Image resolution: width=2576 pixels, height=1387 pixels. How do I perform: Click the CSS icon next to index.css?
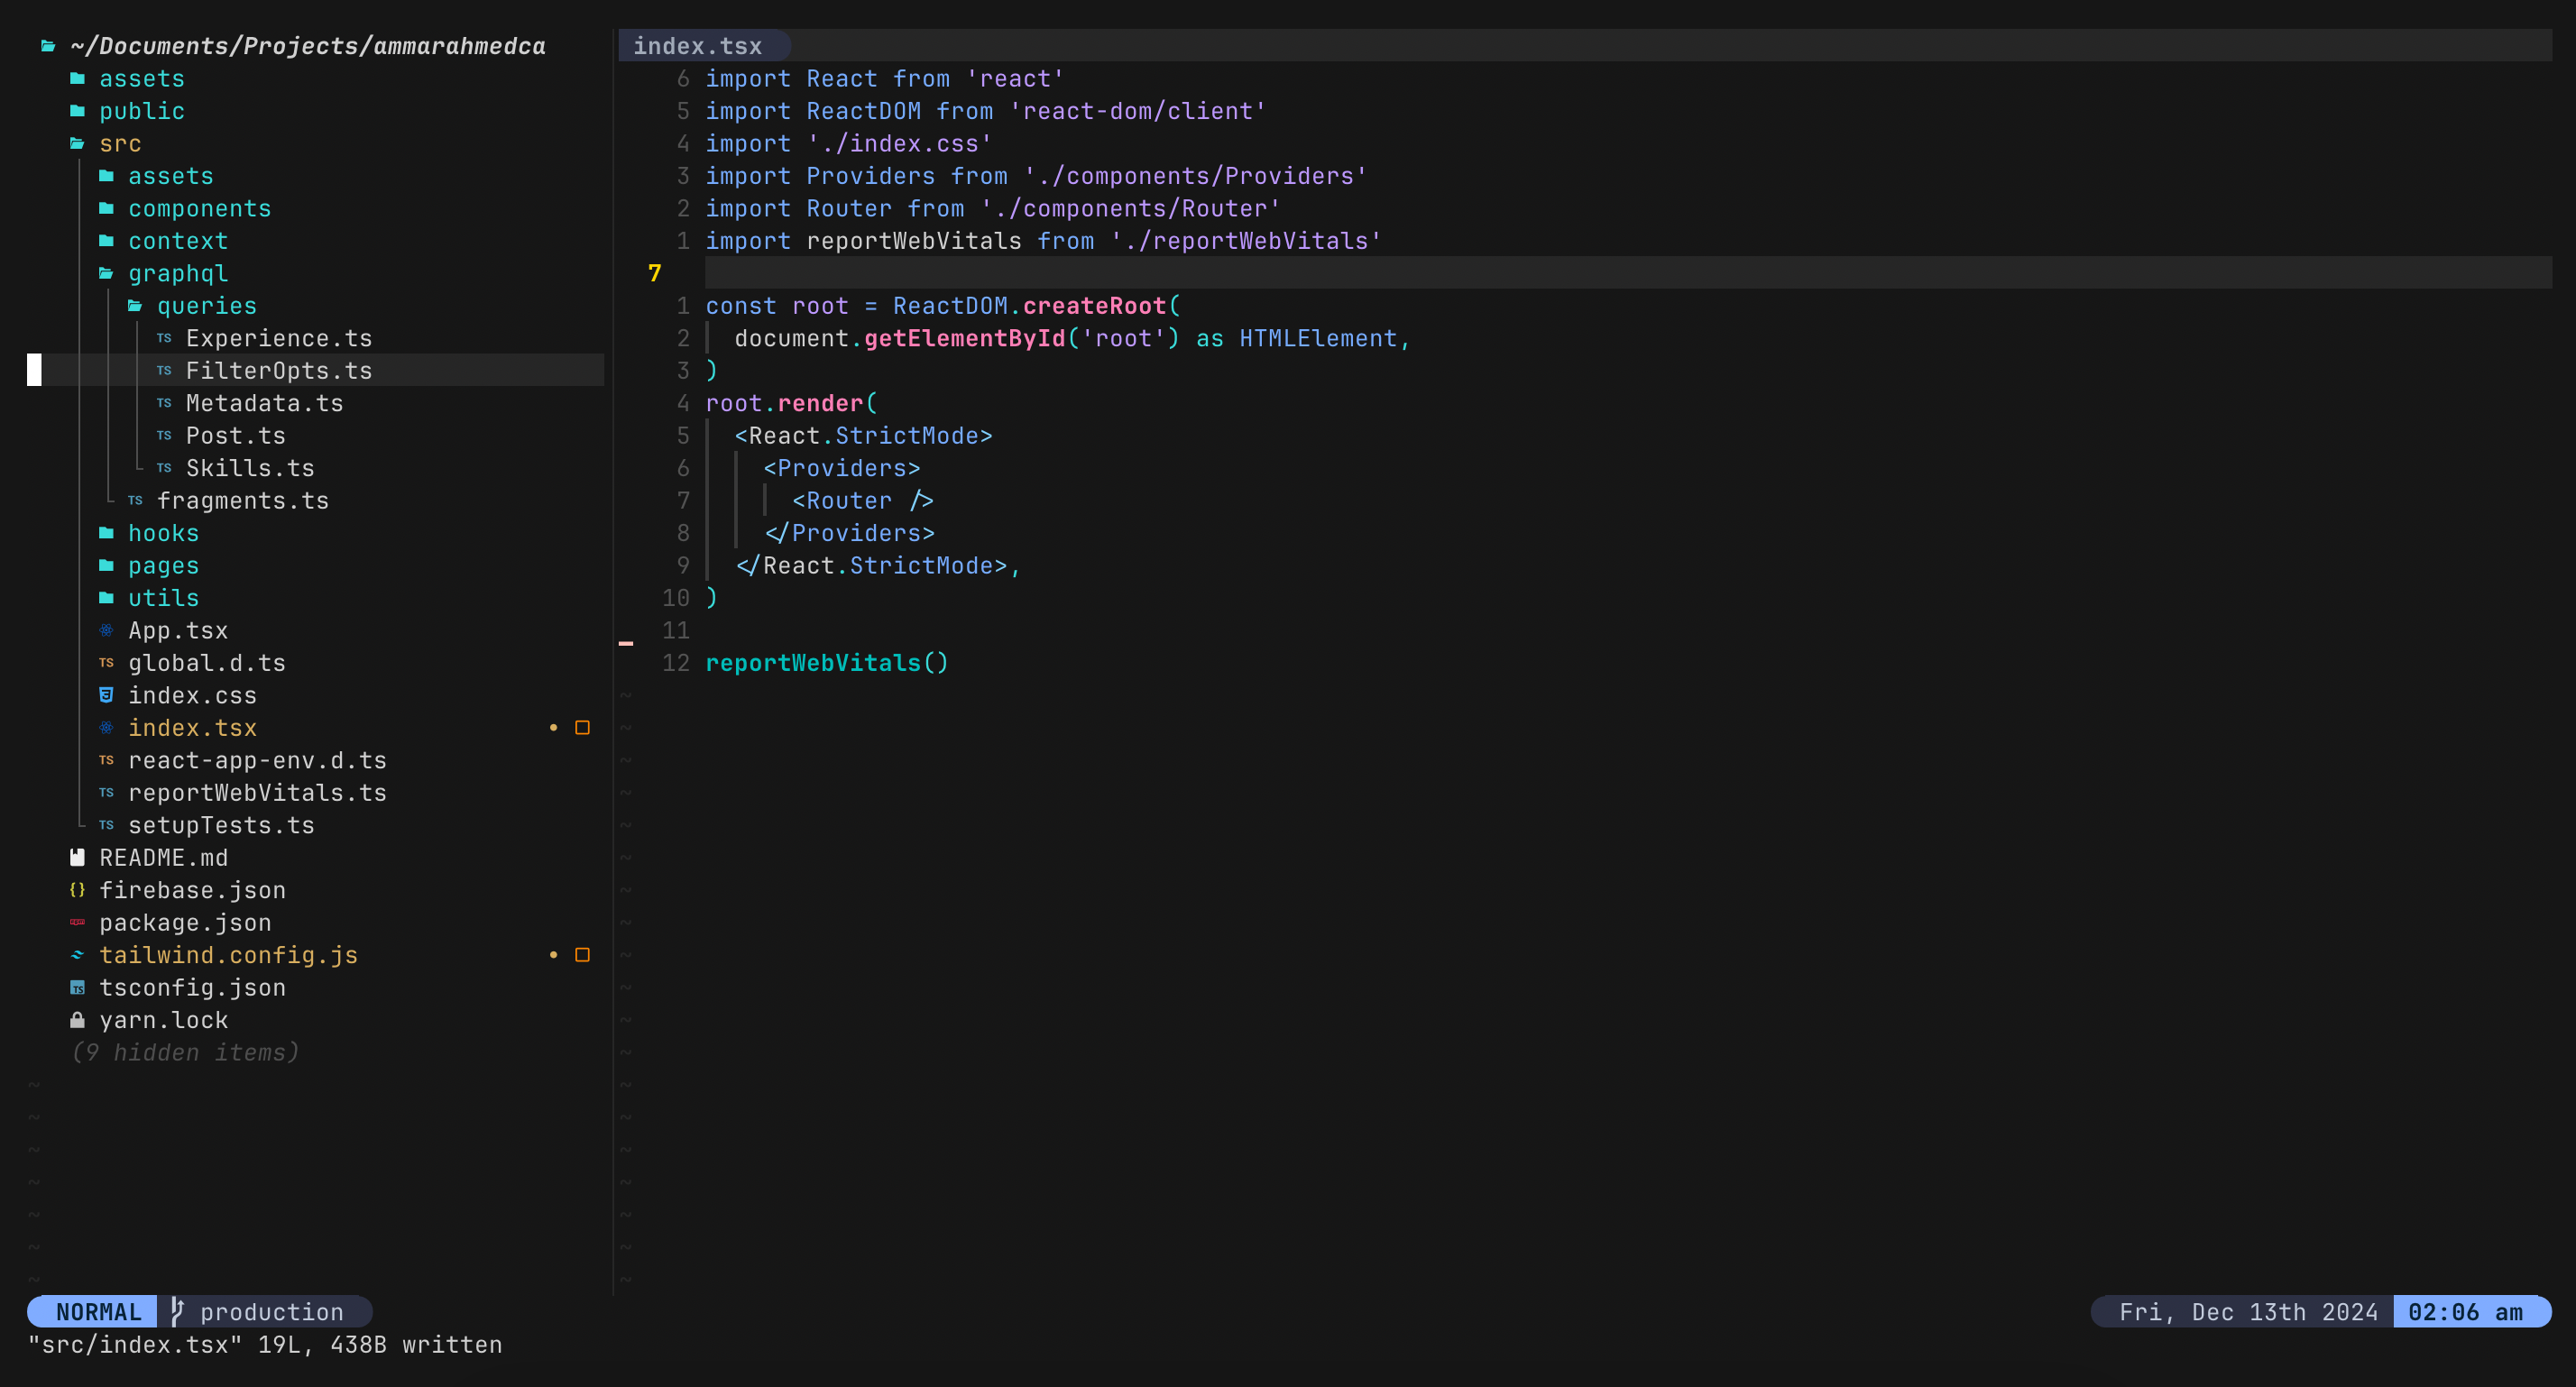[x=106, y=695]
